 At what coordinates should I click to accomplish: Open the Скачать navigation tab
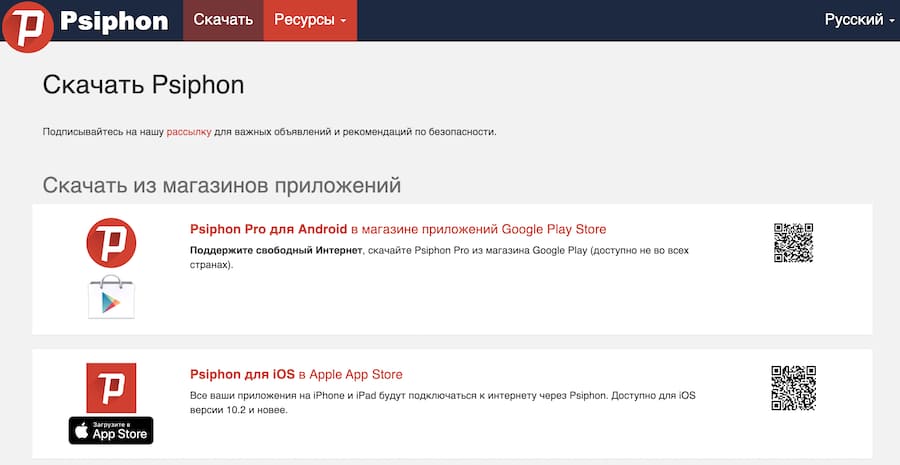pyautogui.click(x=223, y=20)
